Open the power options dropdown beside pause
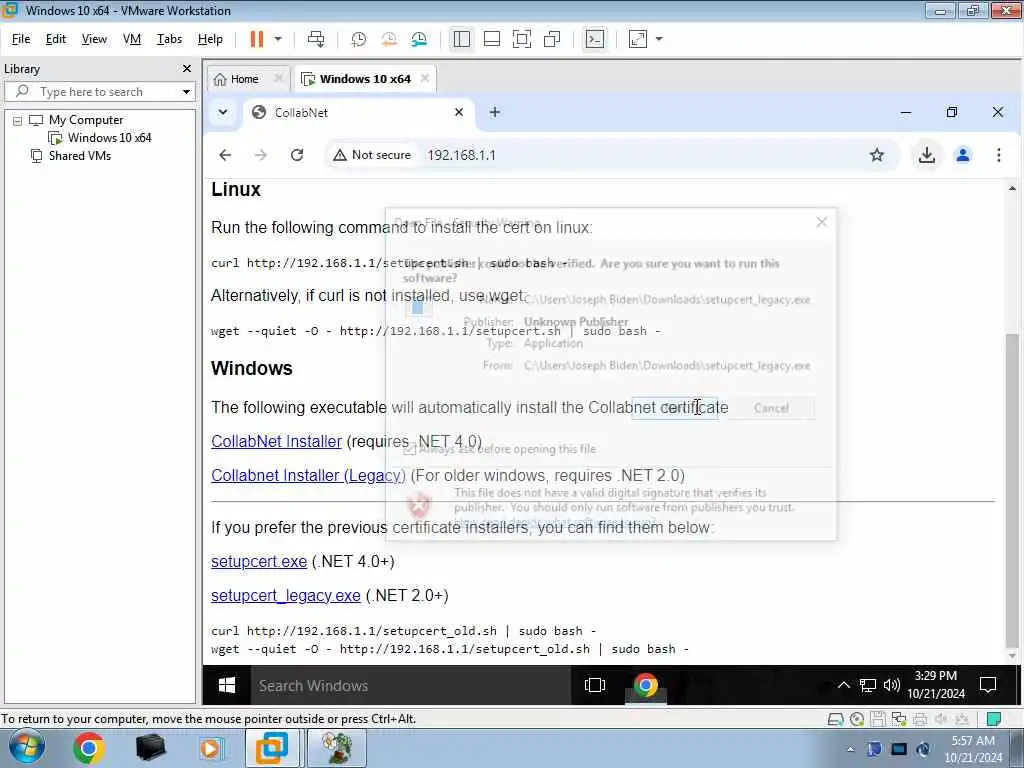This screenshot has height=768, width=1024. [278, 39]
